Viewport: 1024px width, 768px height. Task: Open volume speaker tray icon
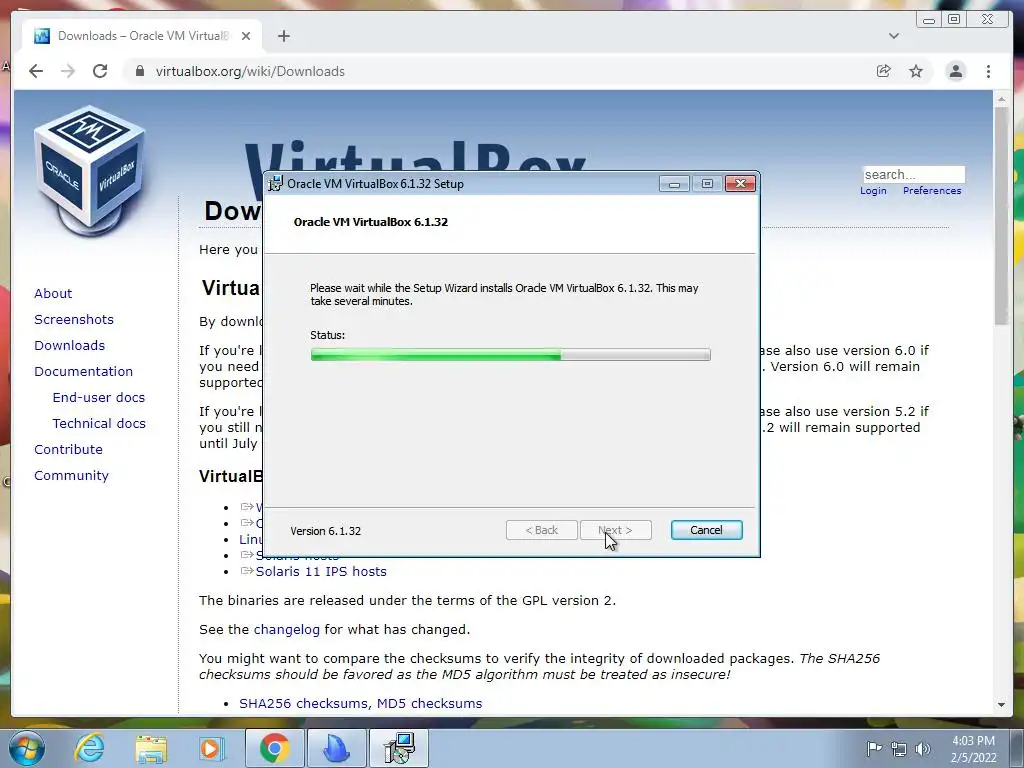(922, 749)
